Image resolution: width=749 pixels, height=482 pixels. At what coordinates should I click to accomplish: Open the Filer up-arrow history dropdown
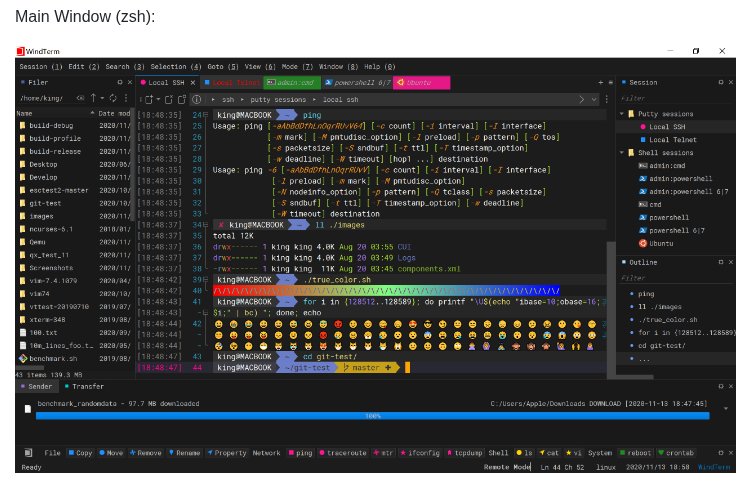point(102,98)
